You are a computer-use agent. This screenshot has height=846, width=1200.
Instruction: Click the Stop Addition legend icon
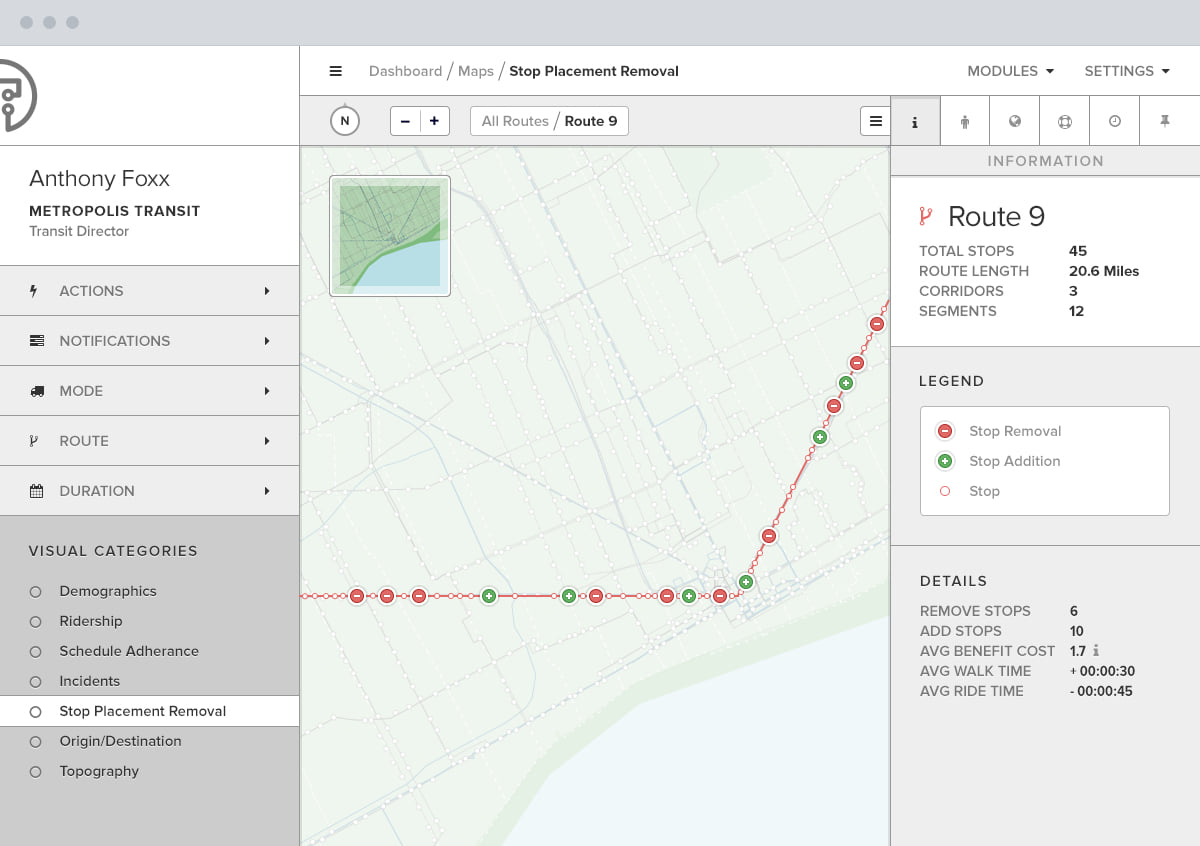[944, 461]
